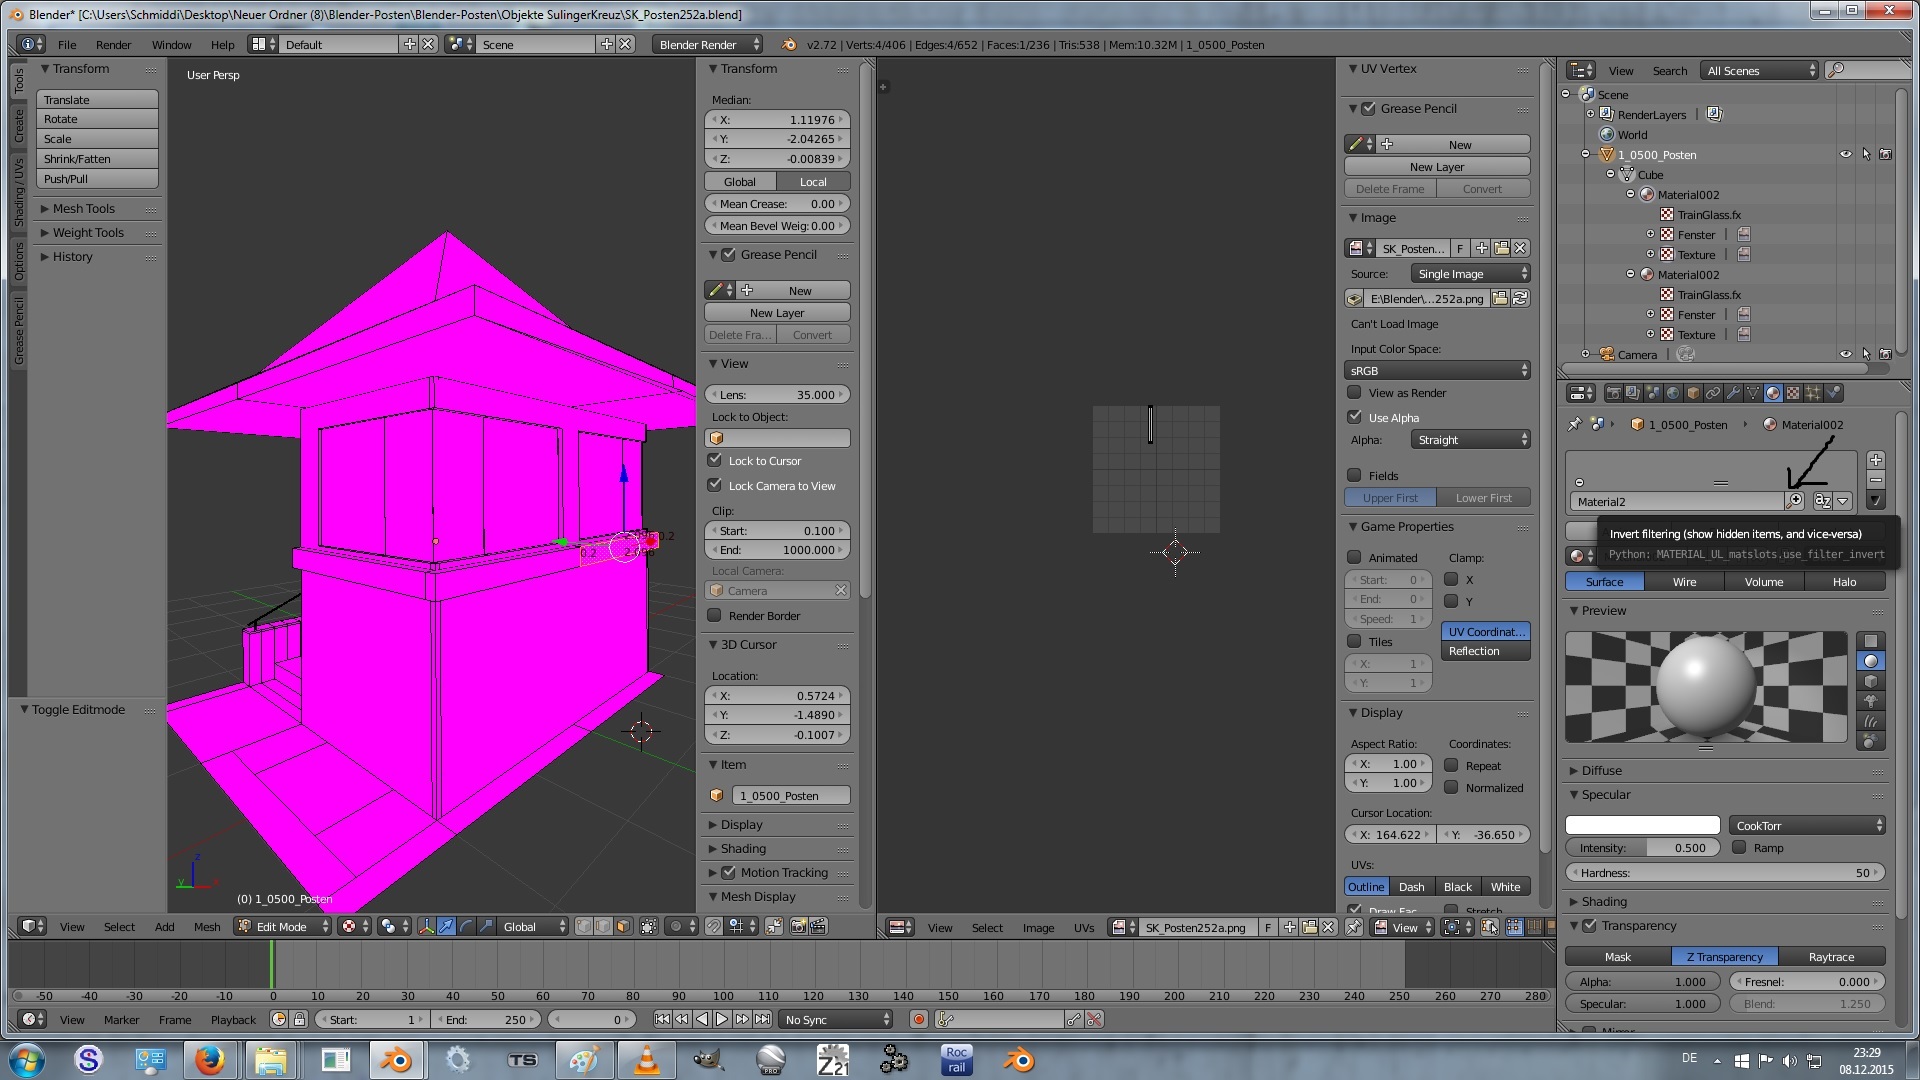This screenshot has width=1920, height=1080.
Task: Adjust the specular Intensity slider
Action: (1642, 848)
